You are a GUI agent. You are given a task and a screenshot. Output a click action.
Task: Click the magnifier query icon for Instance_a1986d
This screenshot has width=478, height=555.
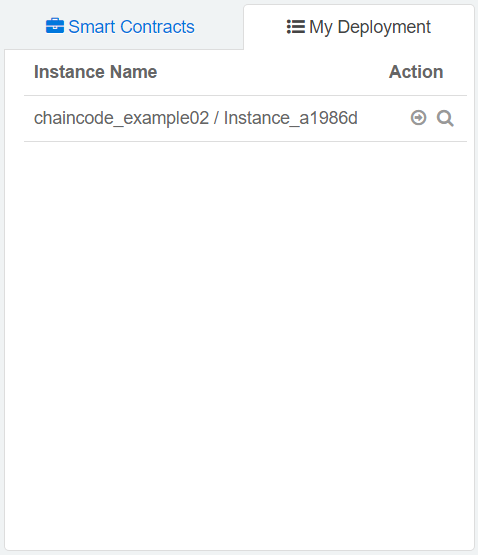pyautogui.click(x=445, y=118)
